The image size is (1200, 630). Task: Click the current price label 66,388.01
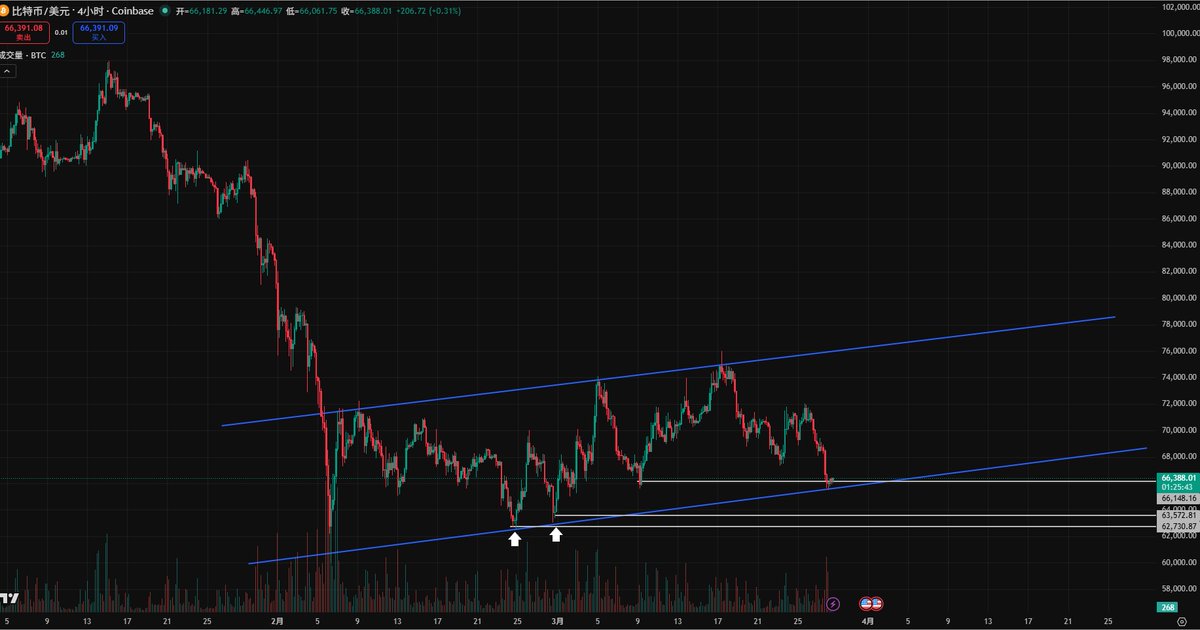tap(1178, 478)
